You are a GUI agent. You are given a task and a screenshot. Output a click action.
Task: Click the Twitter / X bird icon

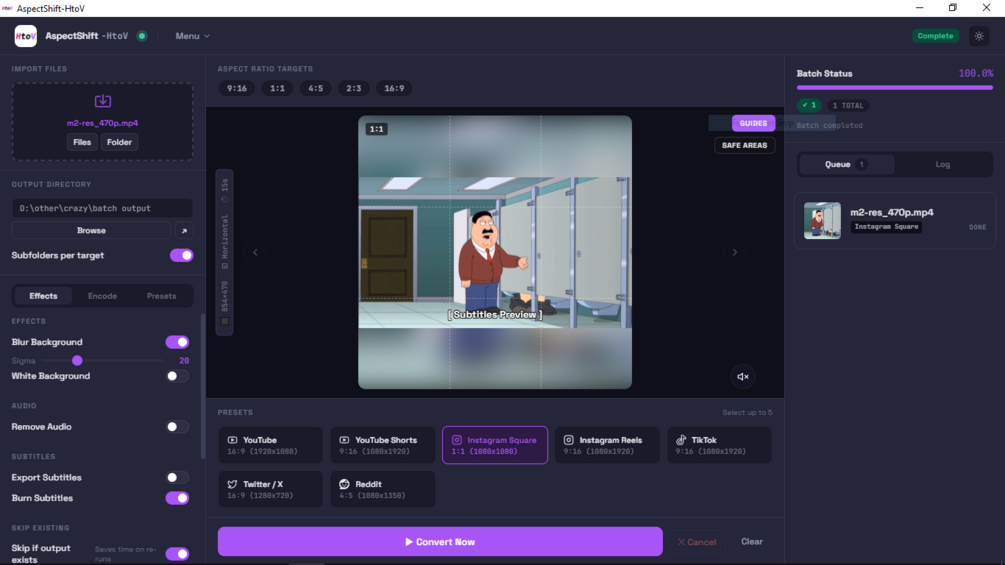click(232, 484)
